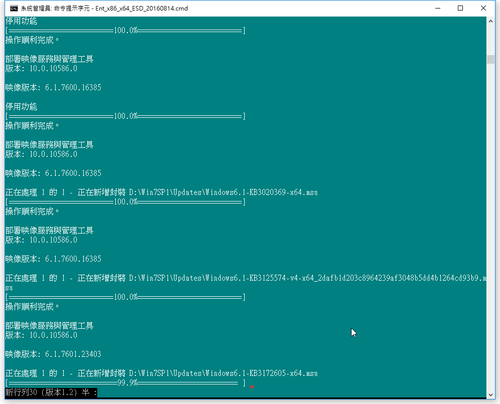500x404 pixels.
Task: Minimize the Ent_x86_x64_ESD_20160814.cmd window
Action: pyautogui.click(x=438, y=8)
